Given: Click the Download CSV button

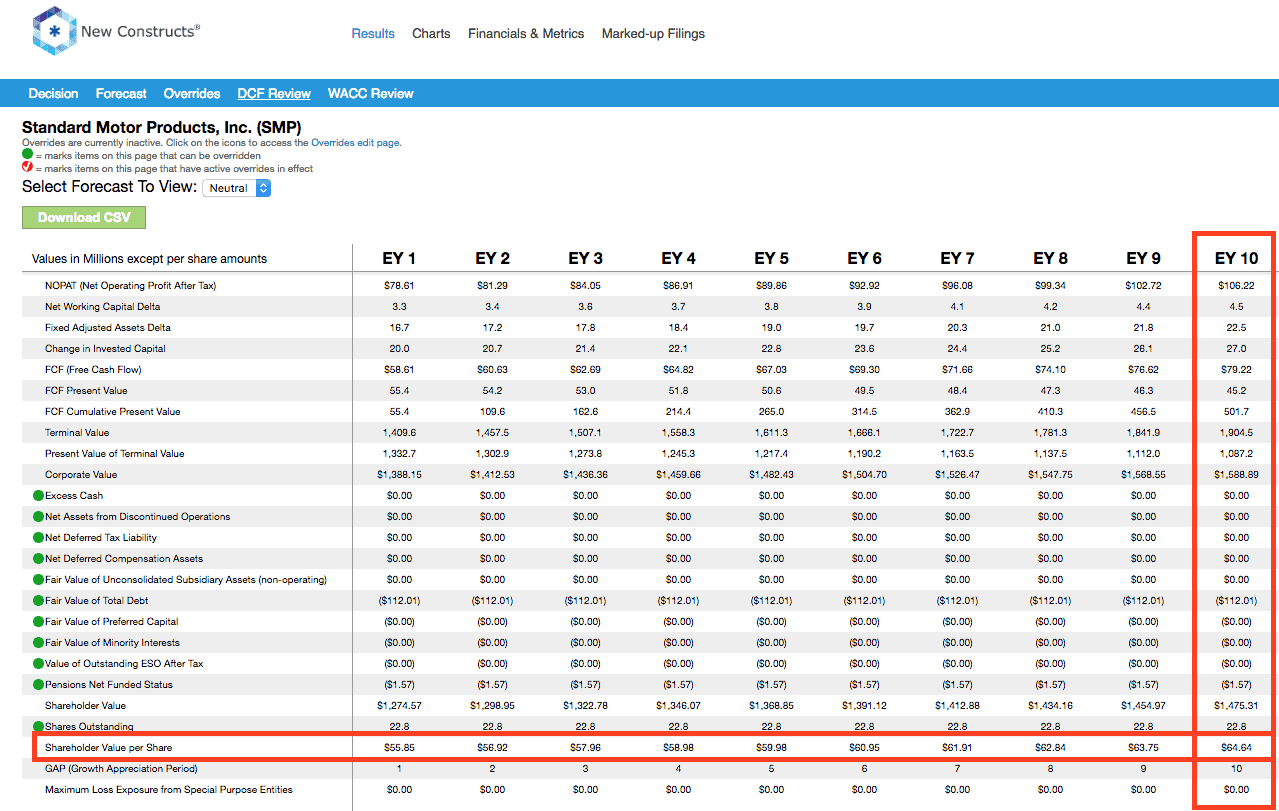Looking at the screenshot, I should pos(84,217).
